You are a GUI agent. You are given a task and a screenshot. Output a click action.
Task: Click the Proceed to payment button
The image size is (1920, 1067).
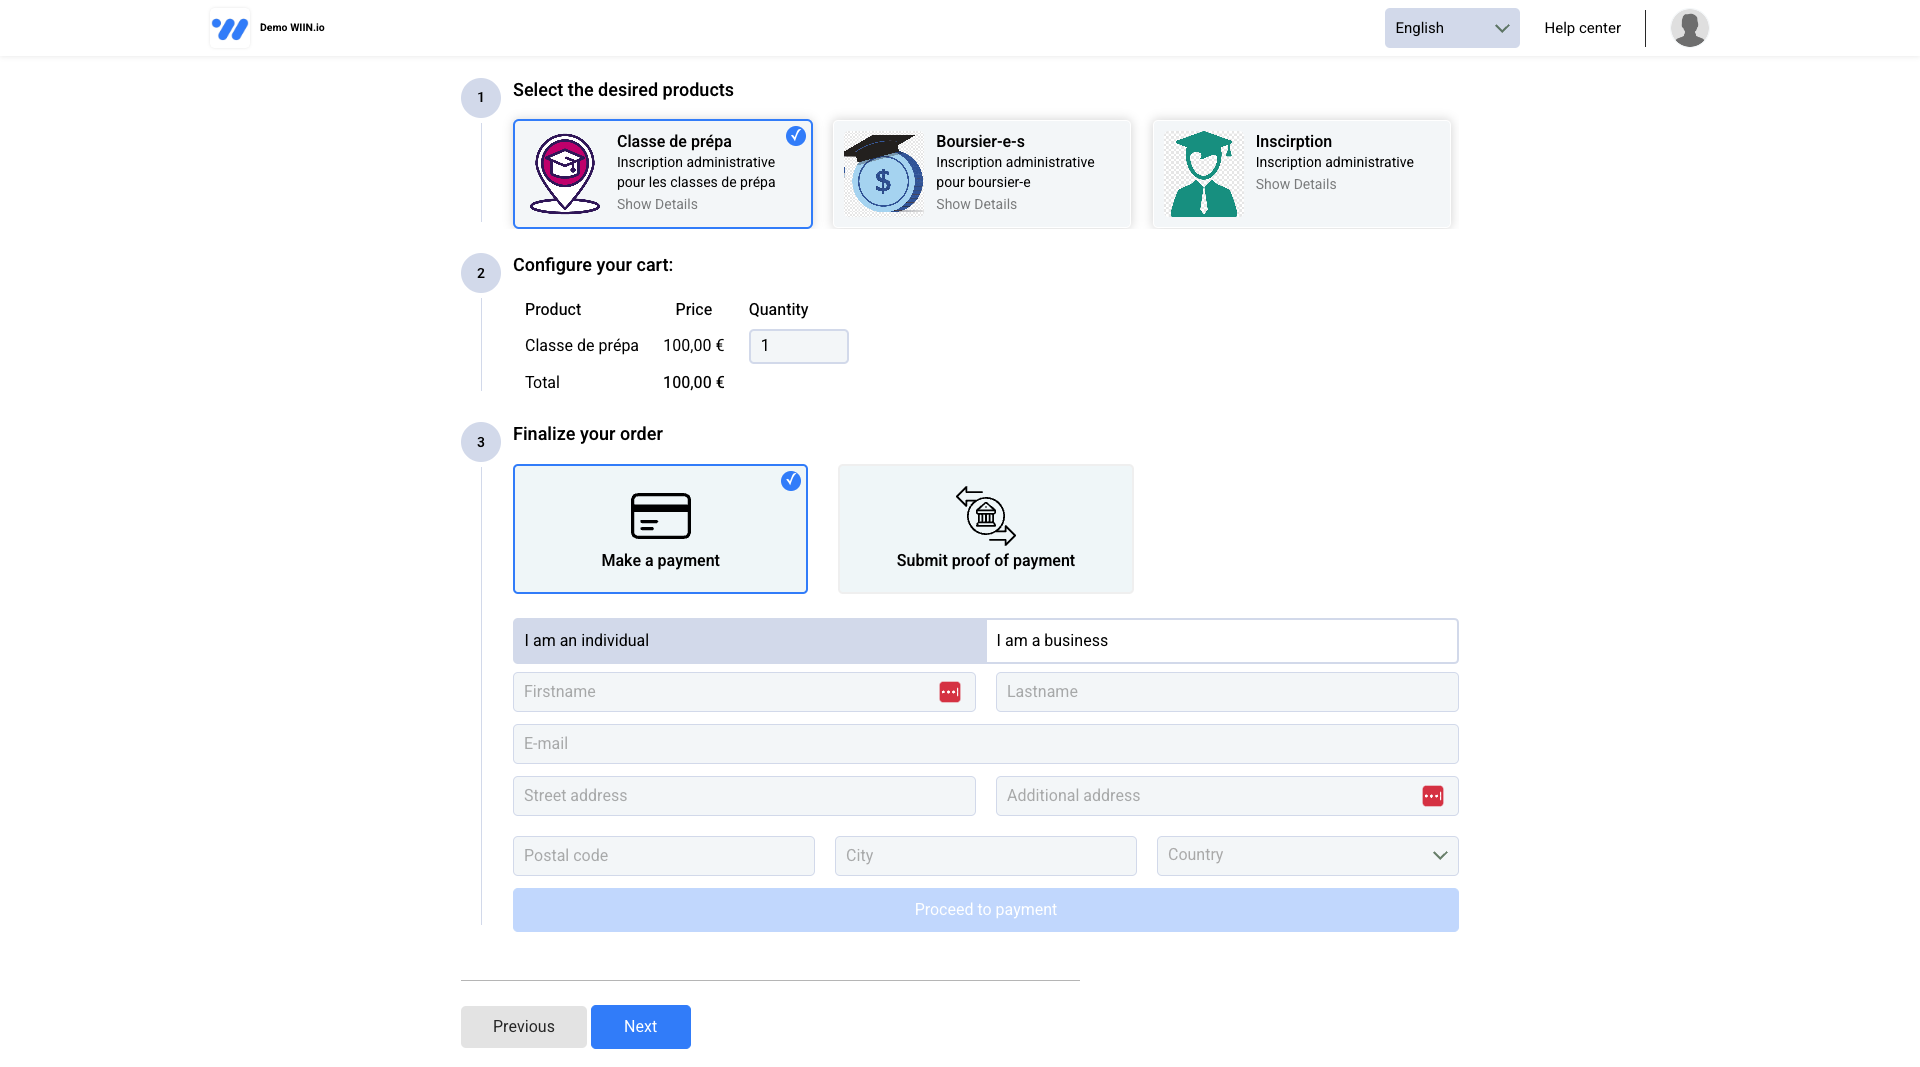click(985, 910)
